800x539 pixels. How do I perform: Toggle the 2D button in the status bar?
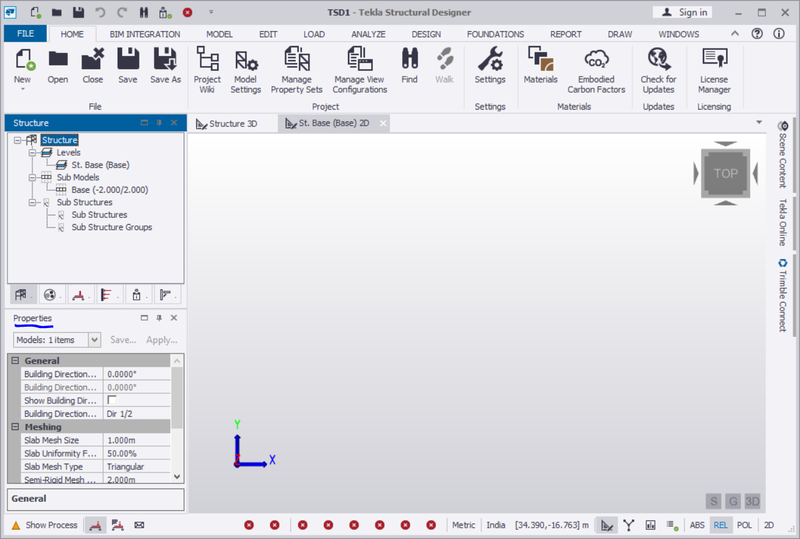[769, 525]
